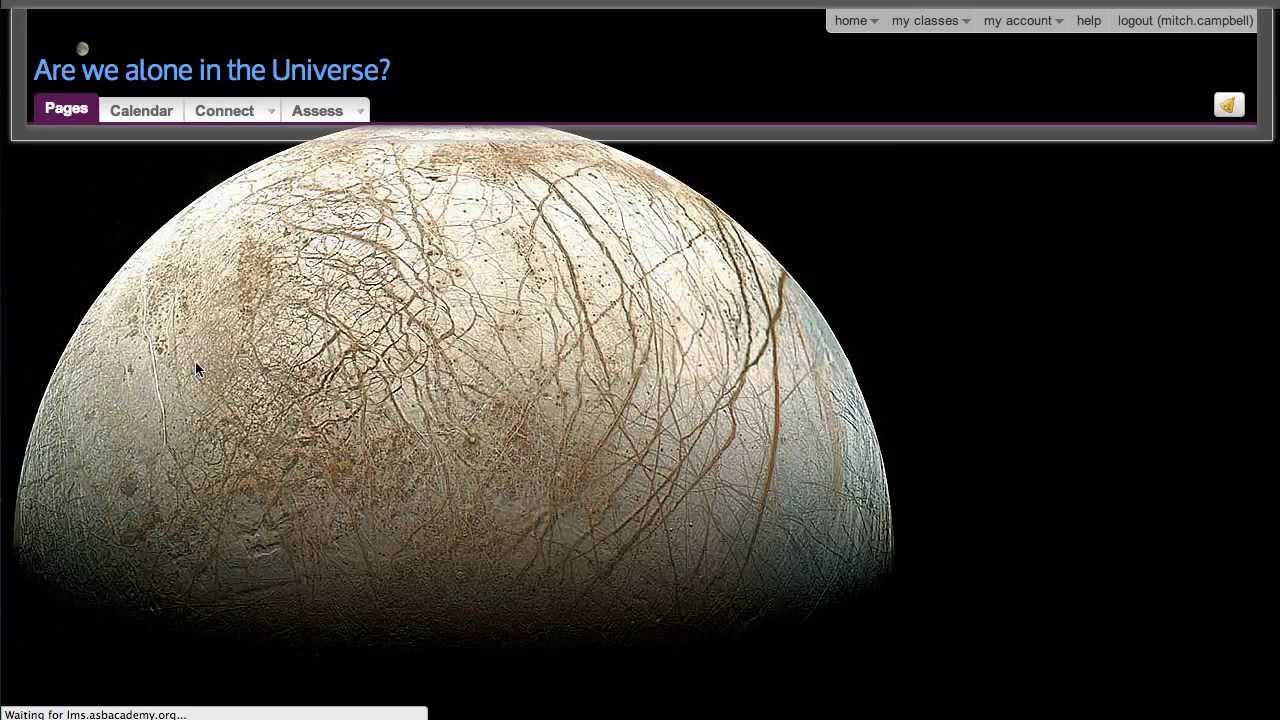Open the my account dropdown menu
1280x720 pixels.
[x=1023, y=21]
